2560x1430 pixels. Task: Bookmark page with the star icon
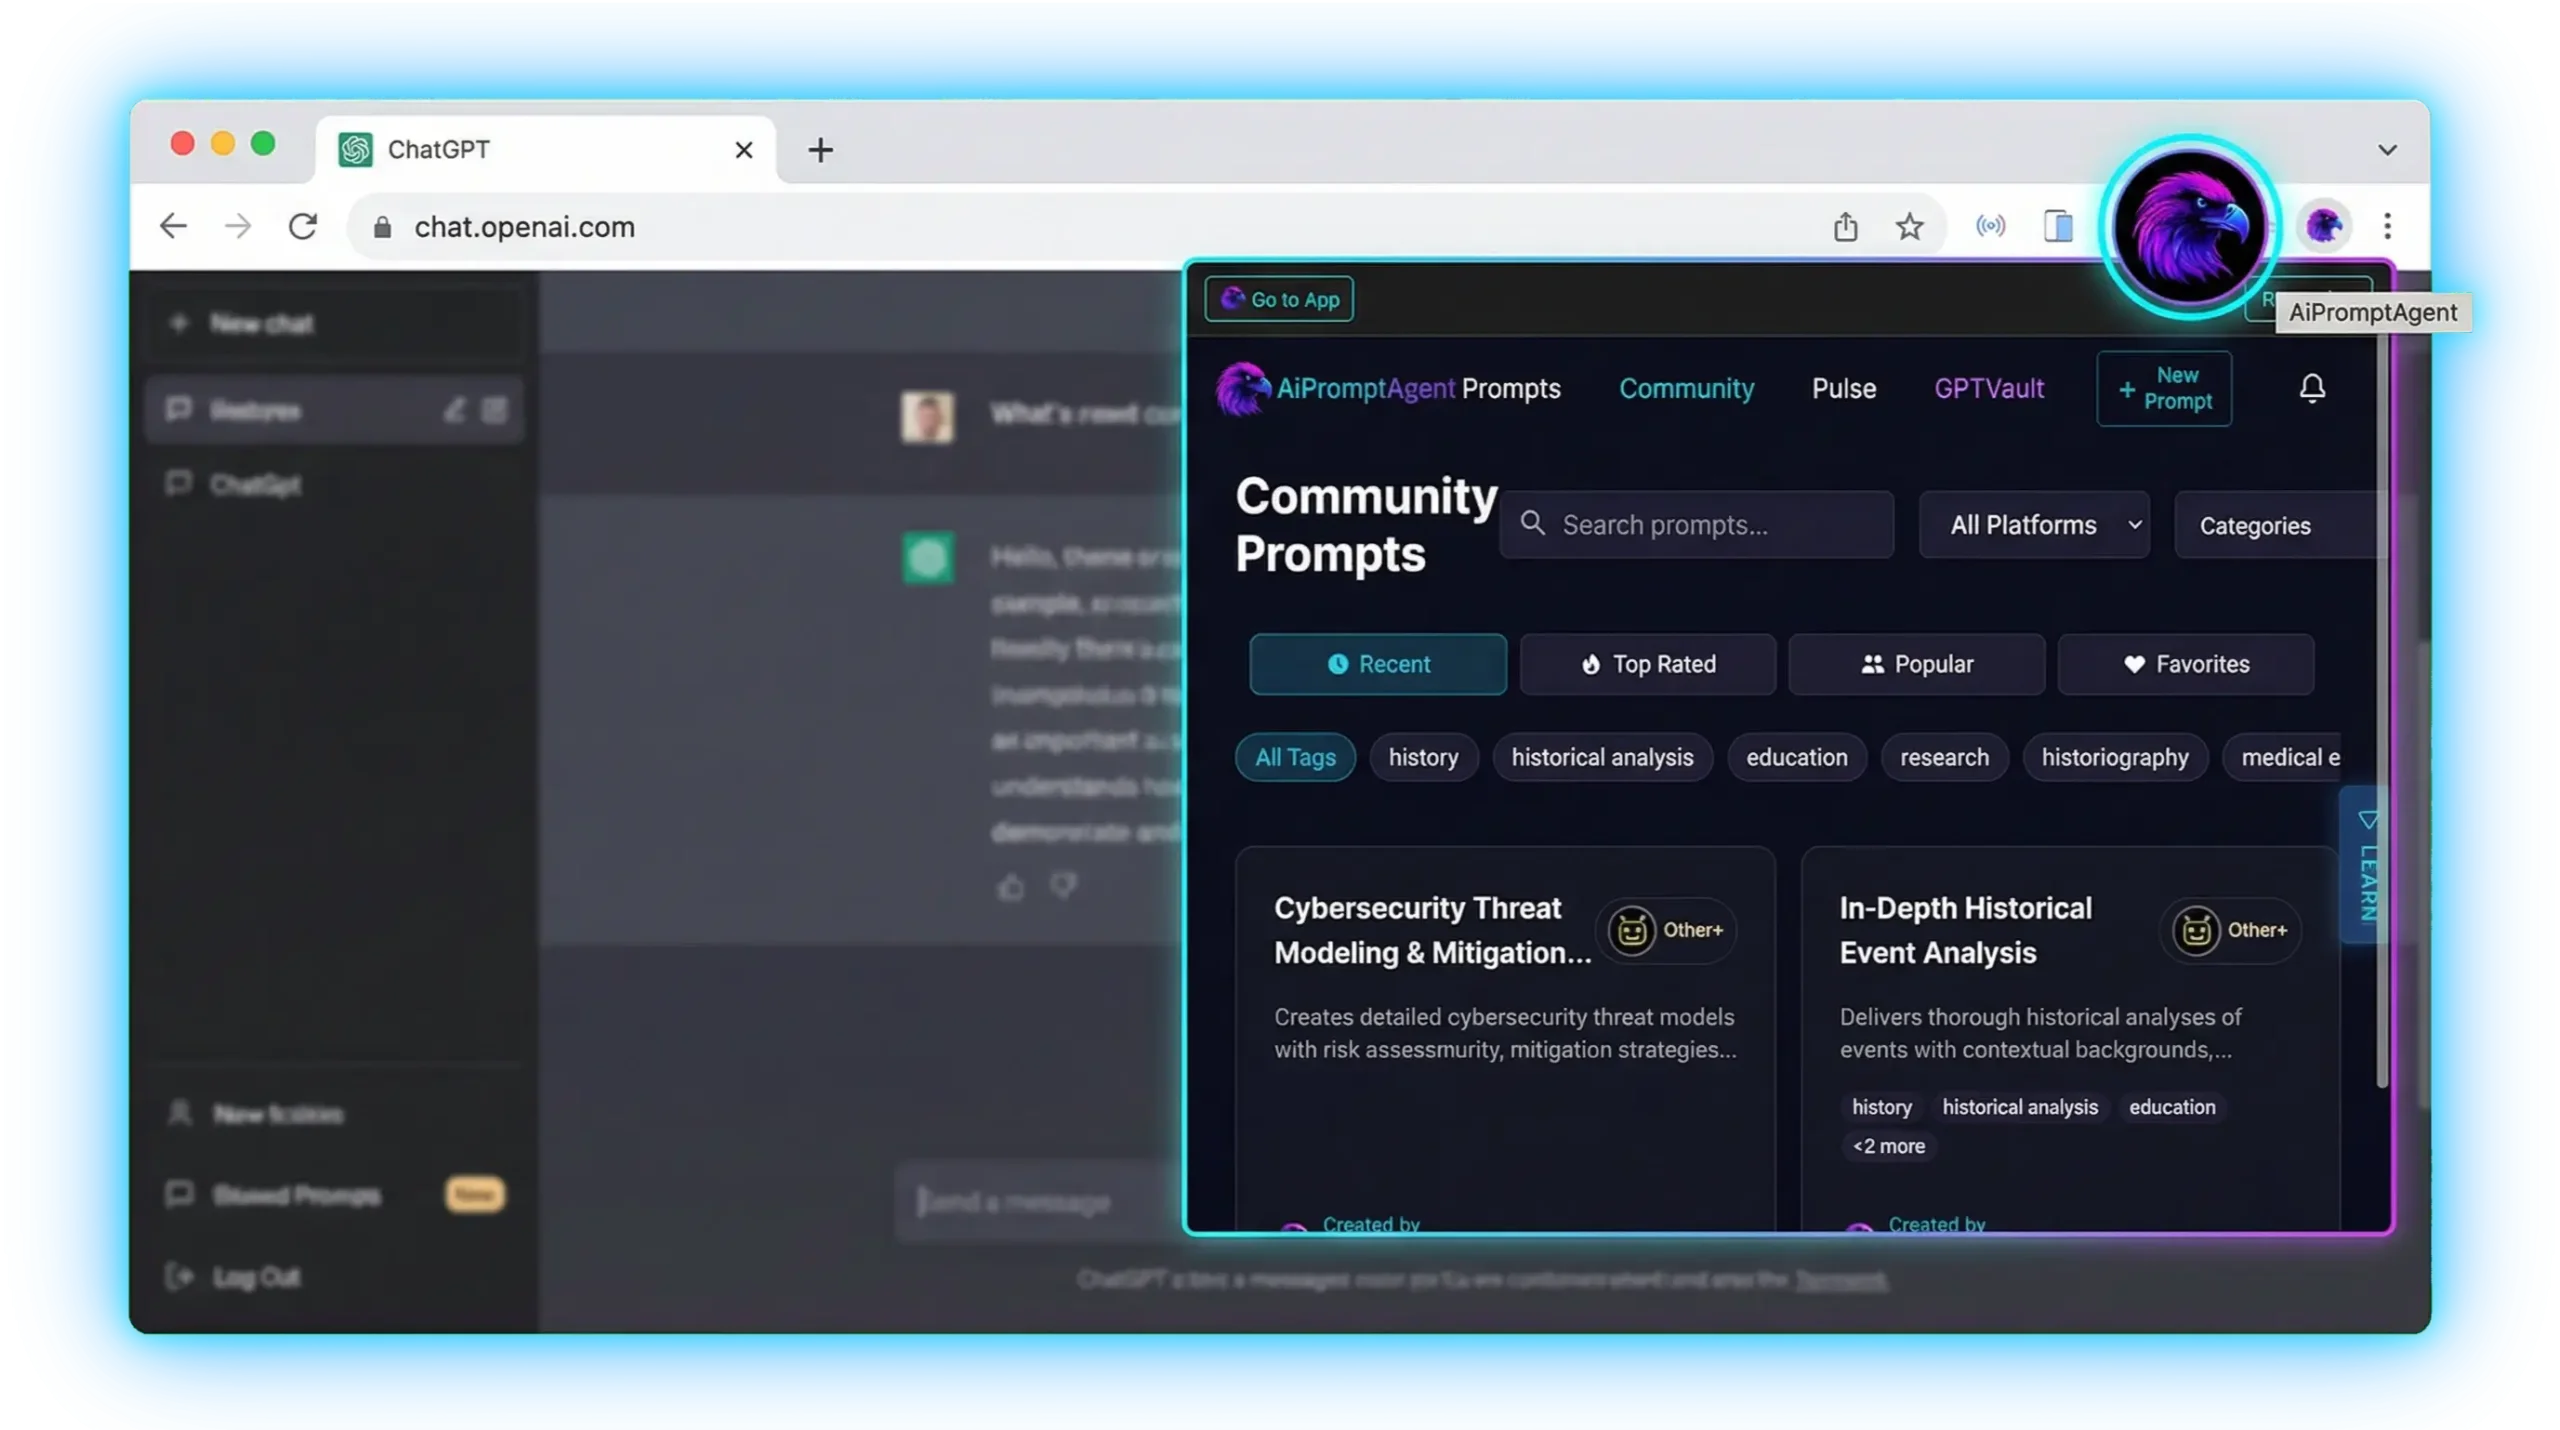(1909, 226)
